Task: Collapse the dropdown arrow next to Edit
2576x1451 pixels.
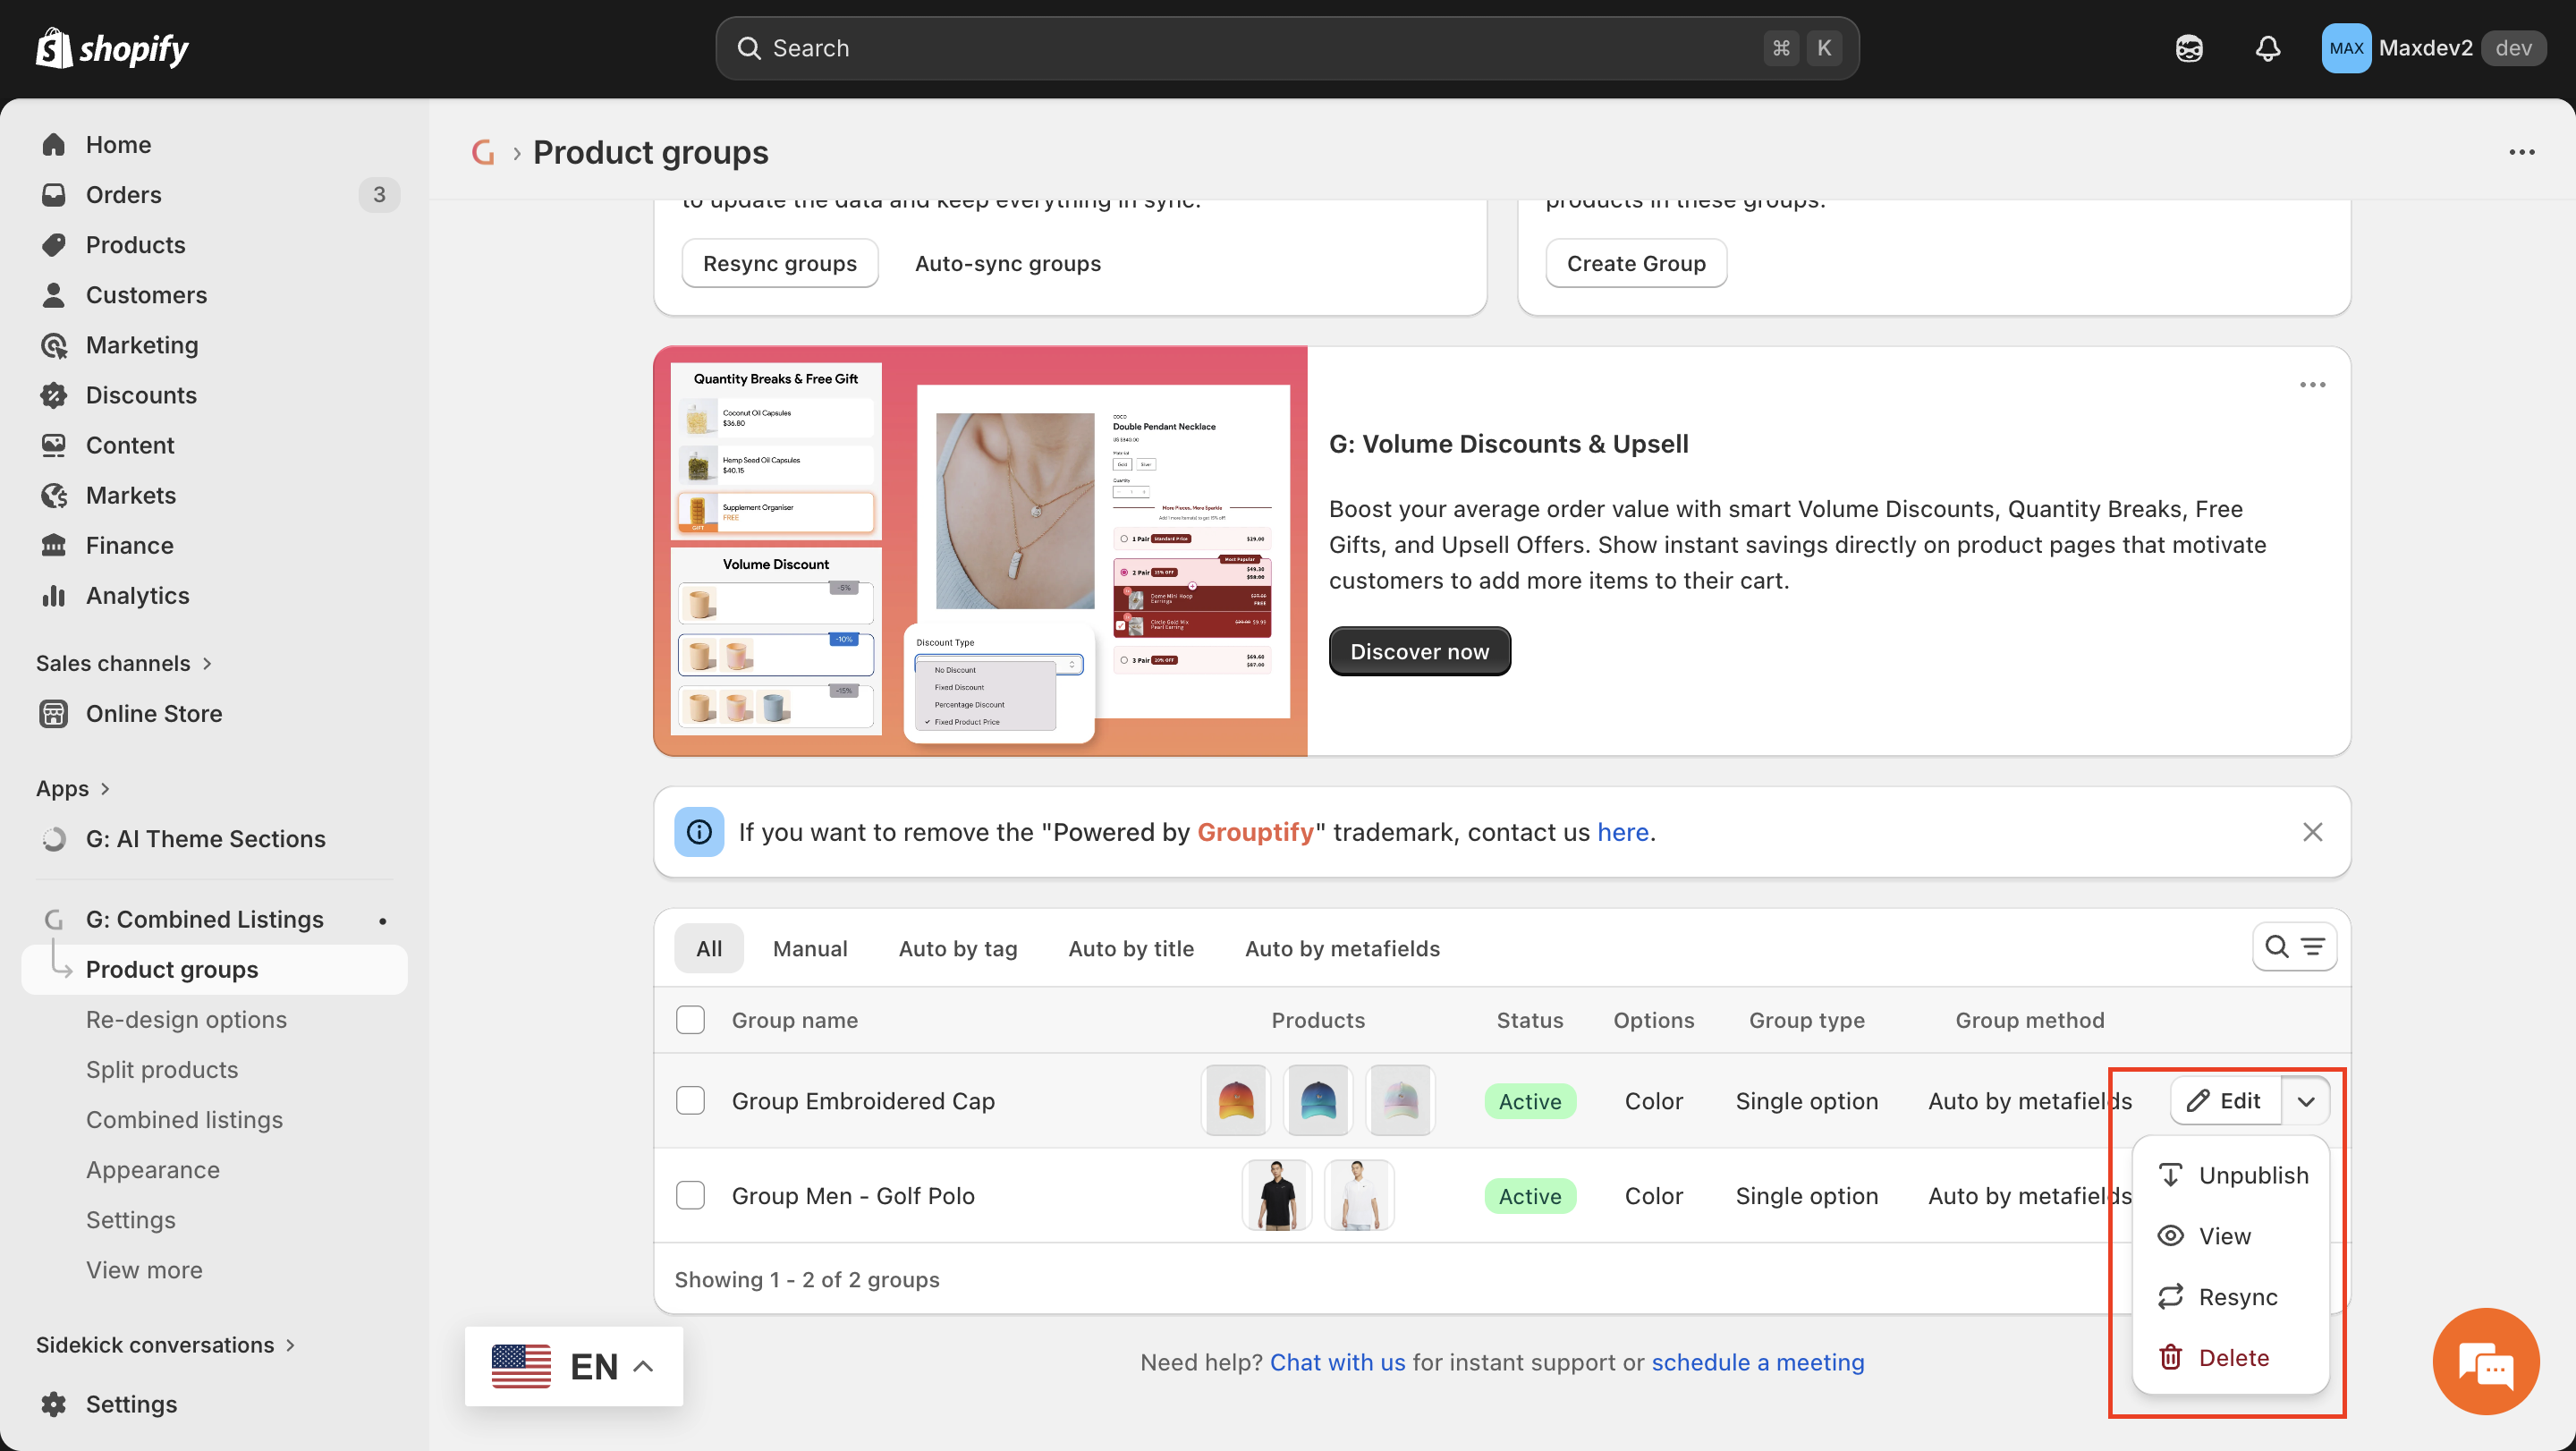Action: coord(2306,1100)
